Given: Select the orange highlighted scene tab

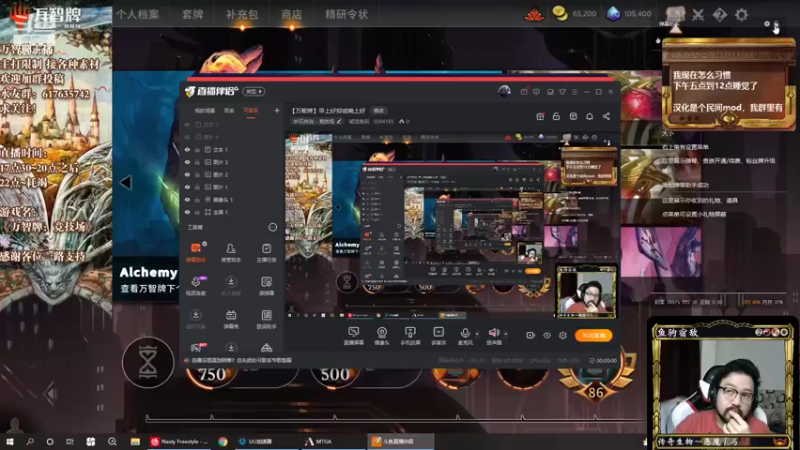Looking at the screenshot, I should click(x=251, y=110).
